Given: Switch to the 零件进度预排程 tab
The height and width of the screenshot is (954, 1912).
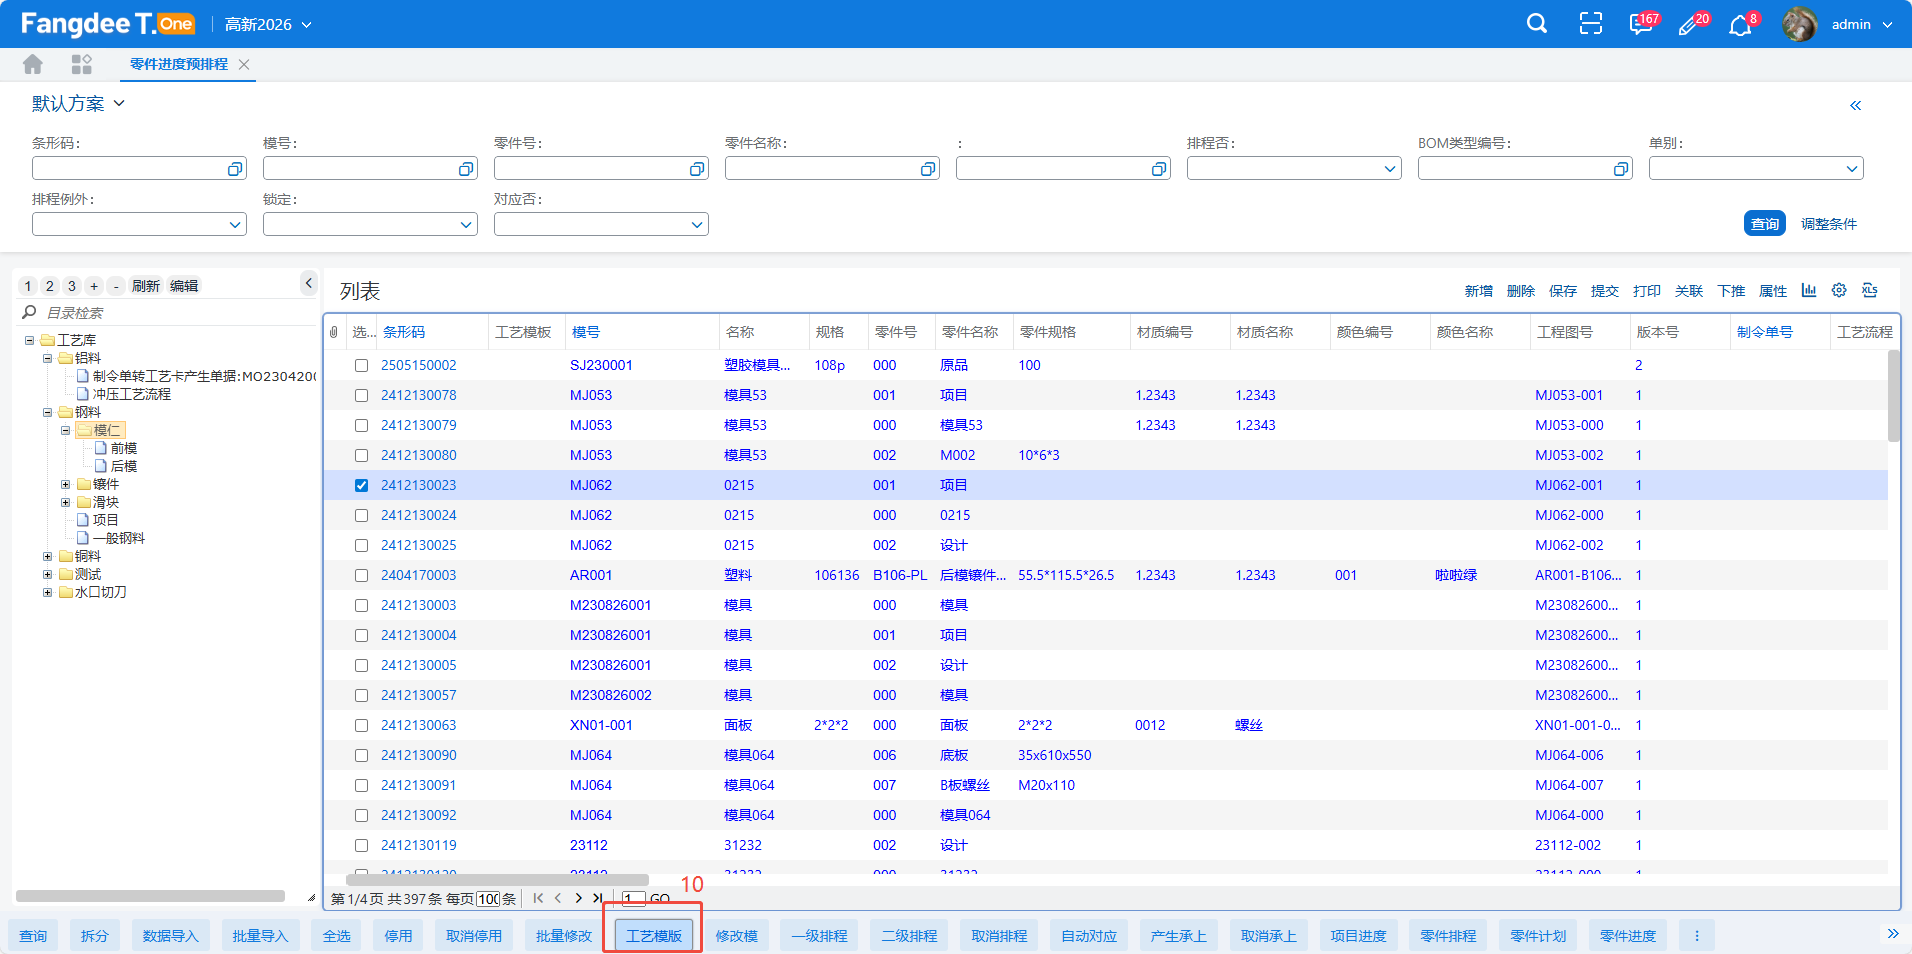Looking at the screenshot, I should tap(178, 64).
